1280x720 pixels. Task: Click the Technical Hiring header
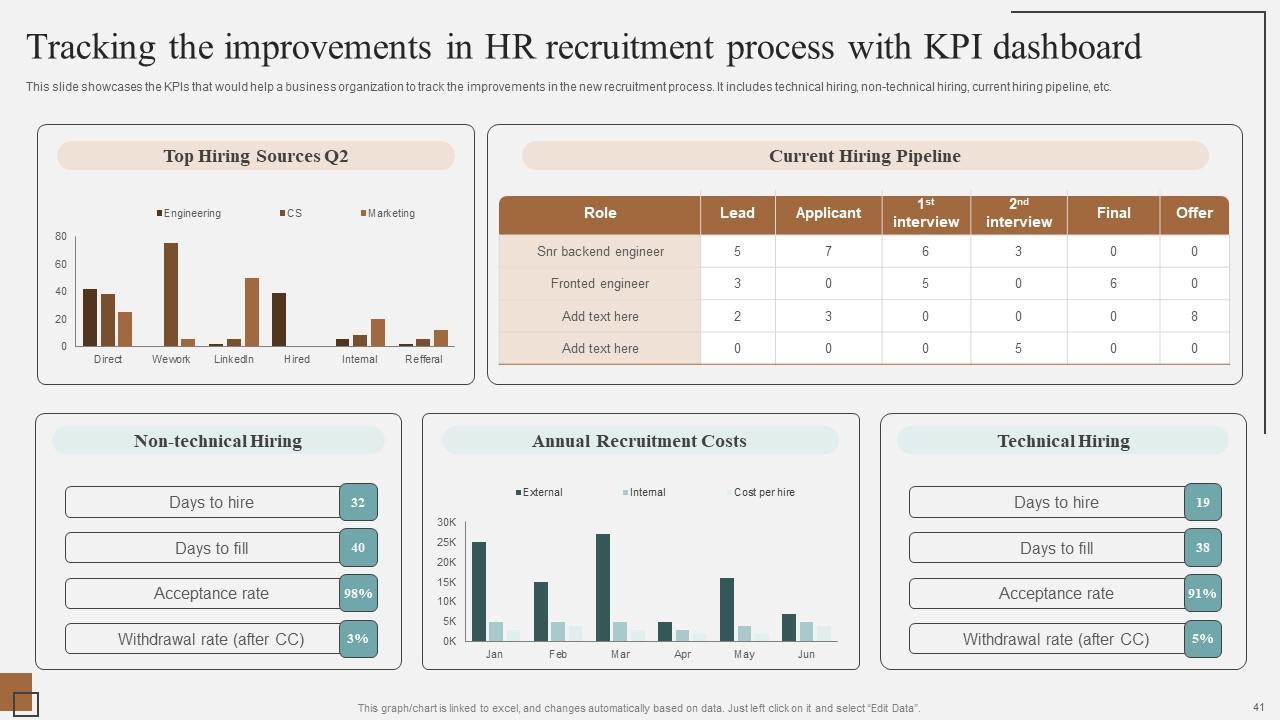1063,441
